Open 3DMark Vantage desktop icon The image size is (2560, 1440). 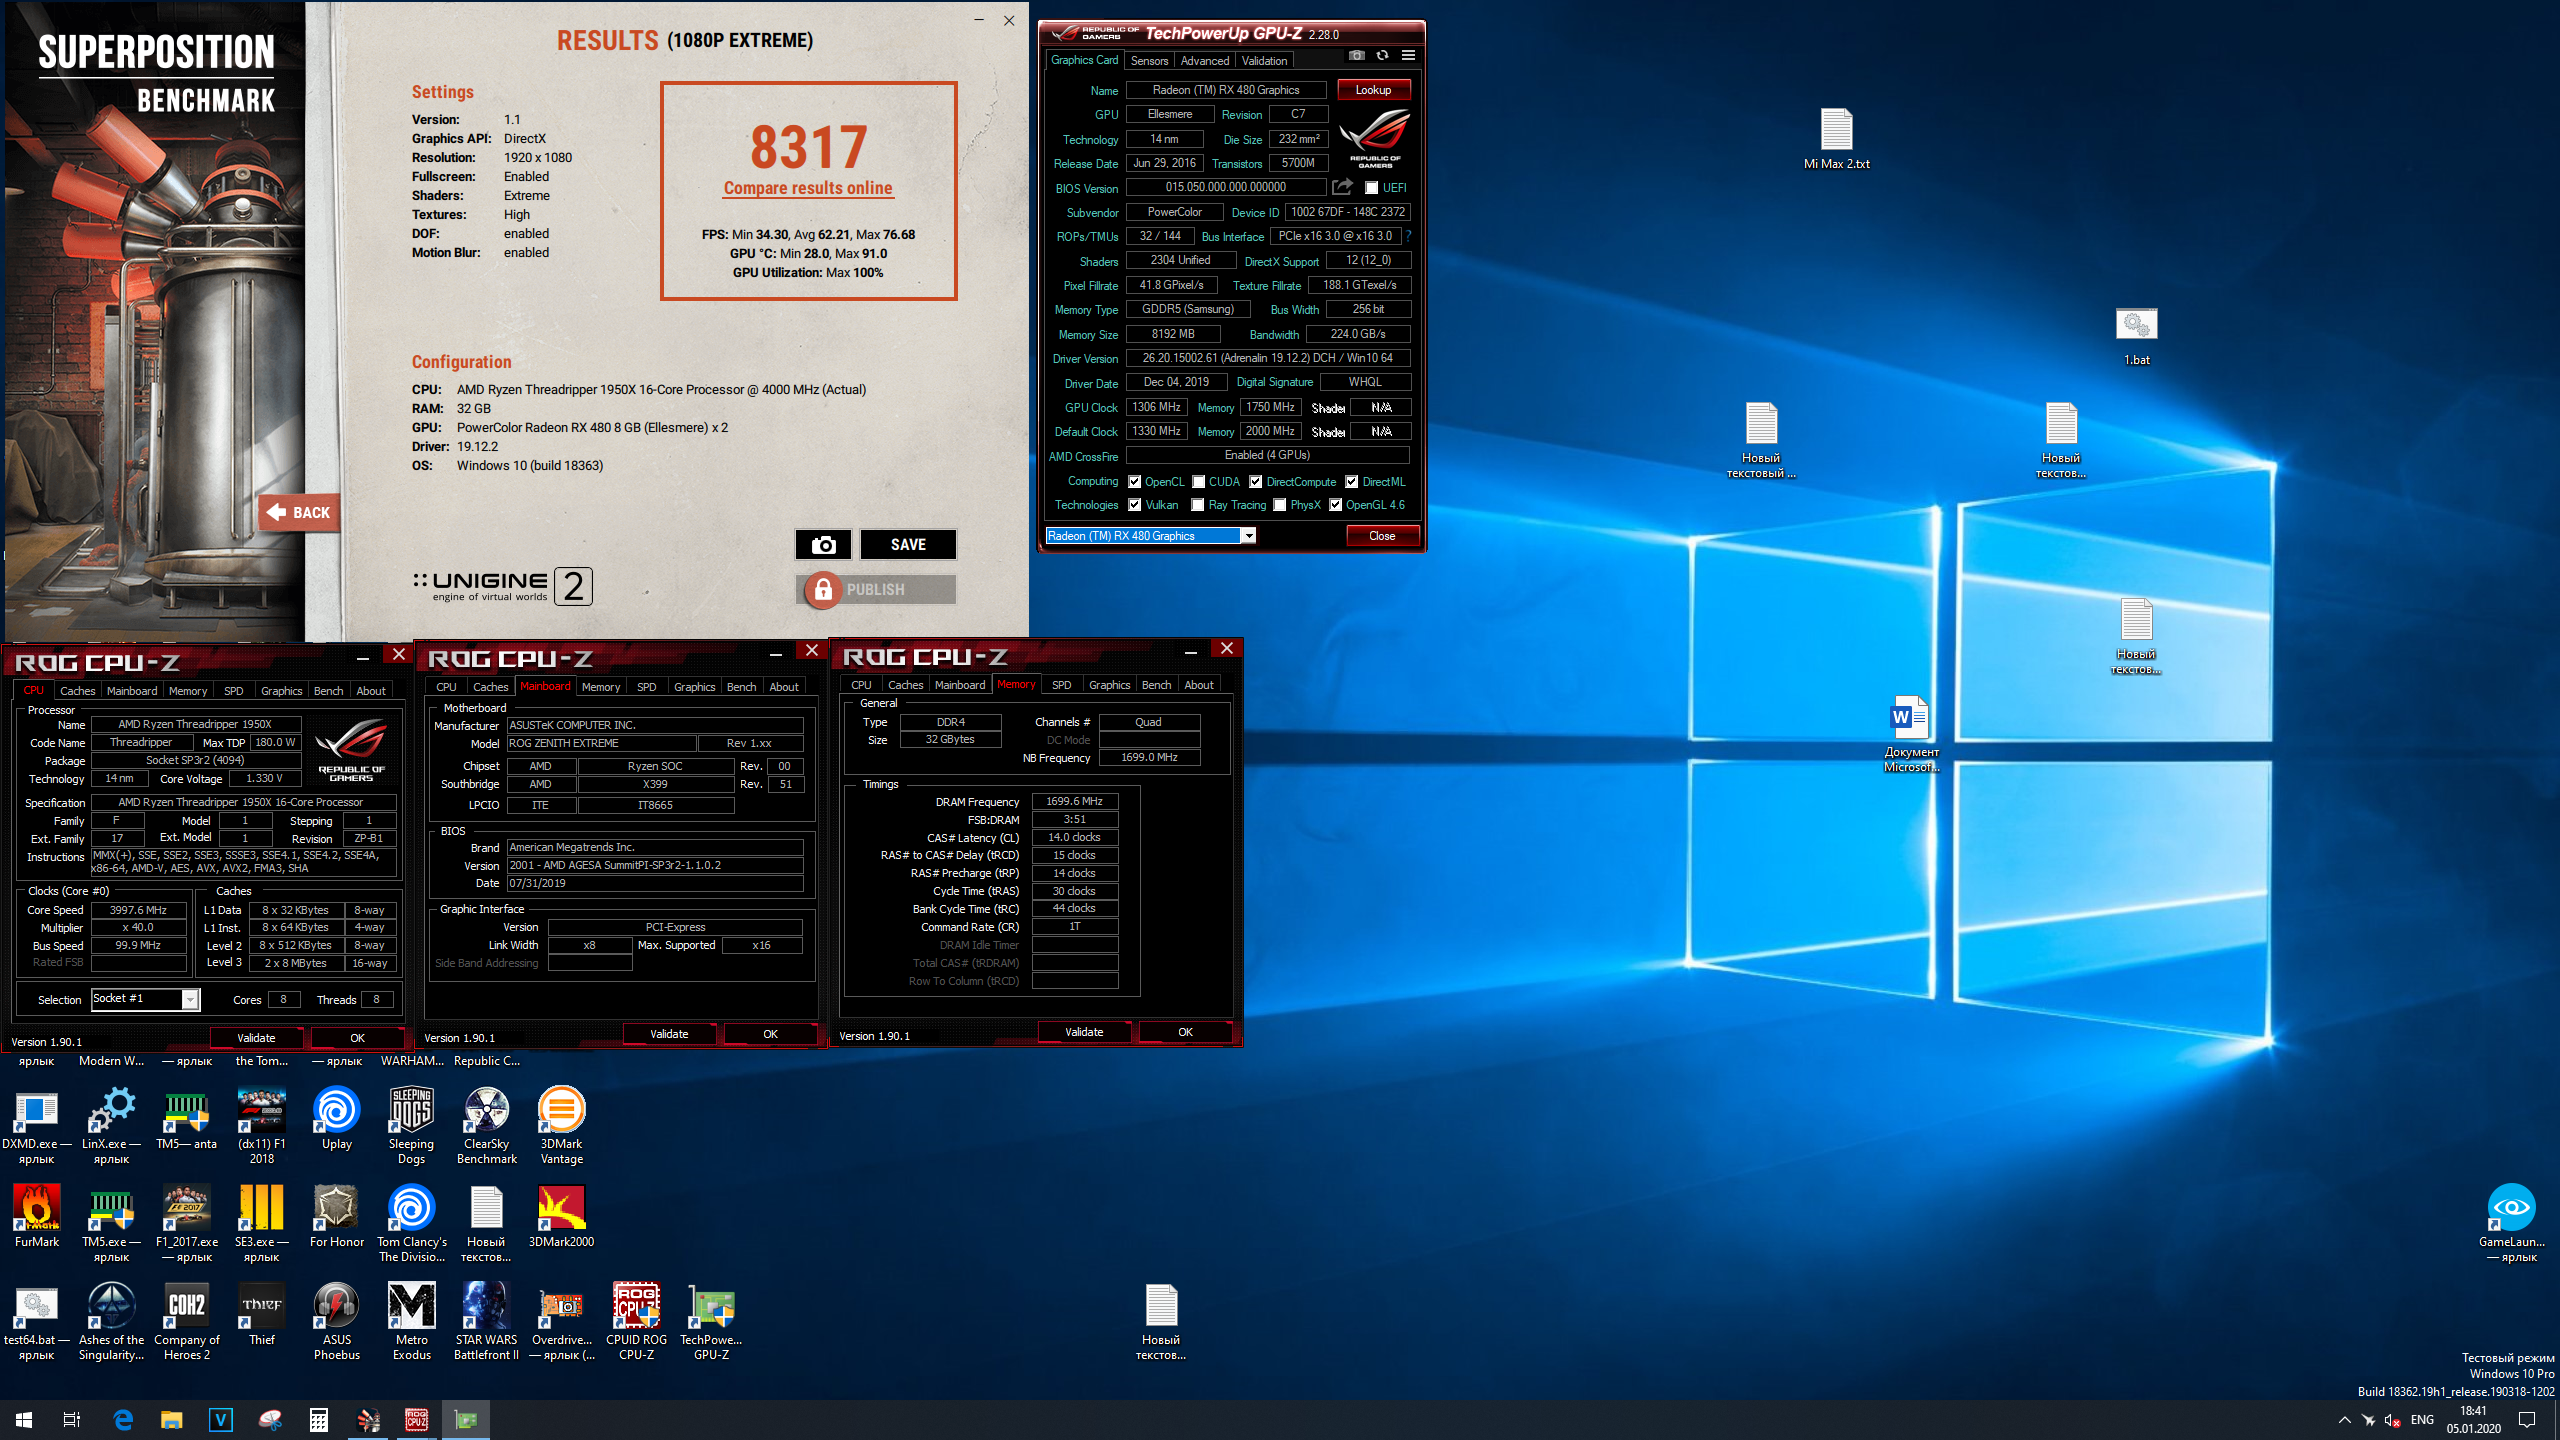point(562,1125)
